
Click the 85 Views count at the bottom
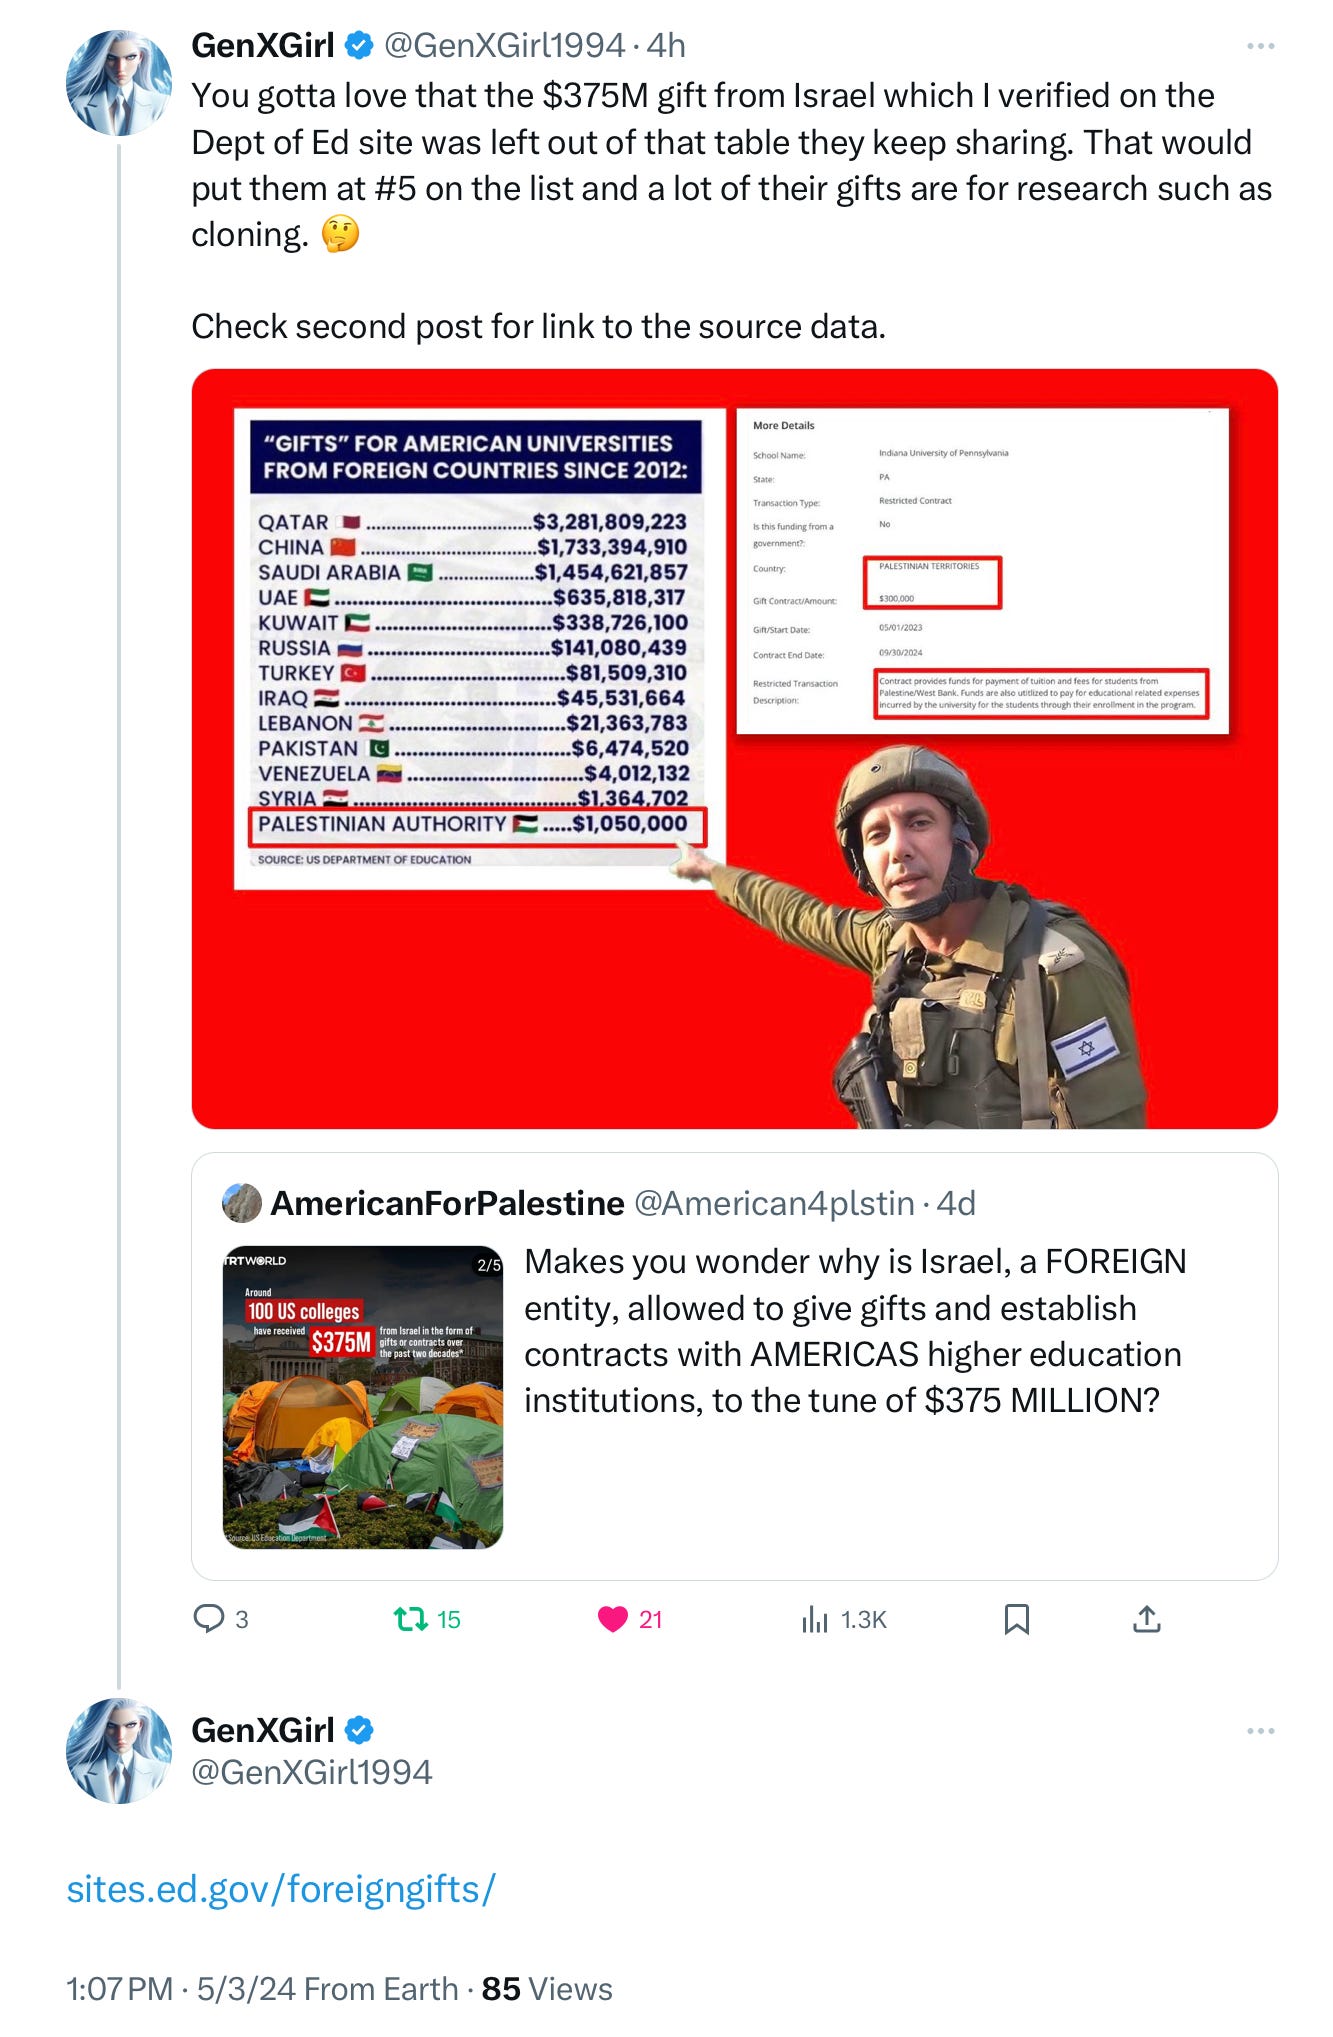[x=547, y=1988]
